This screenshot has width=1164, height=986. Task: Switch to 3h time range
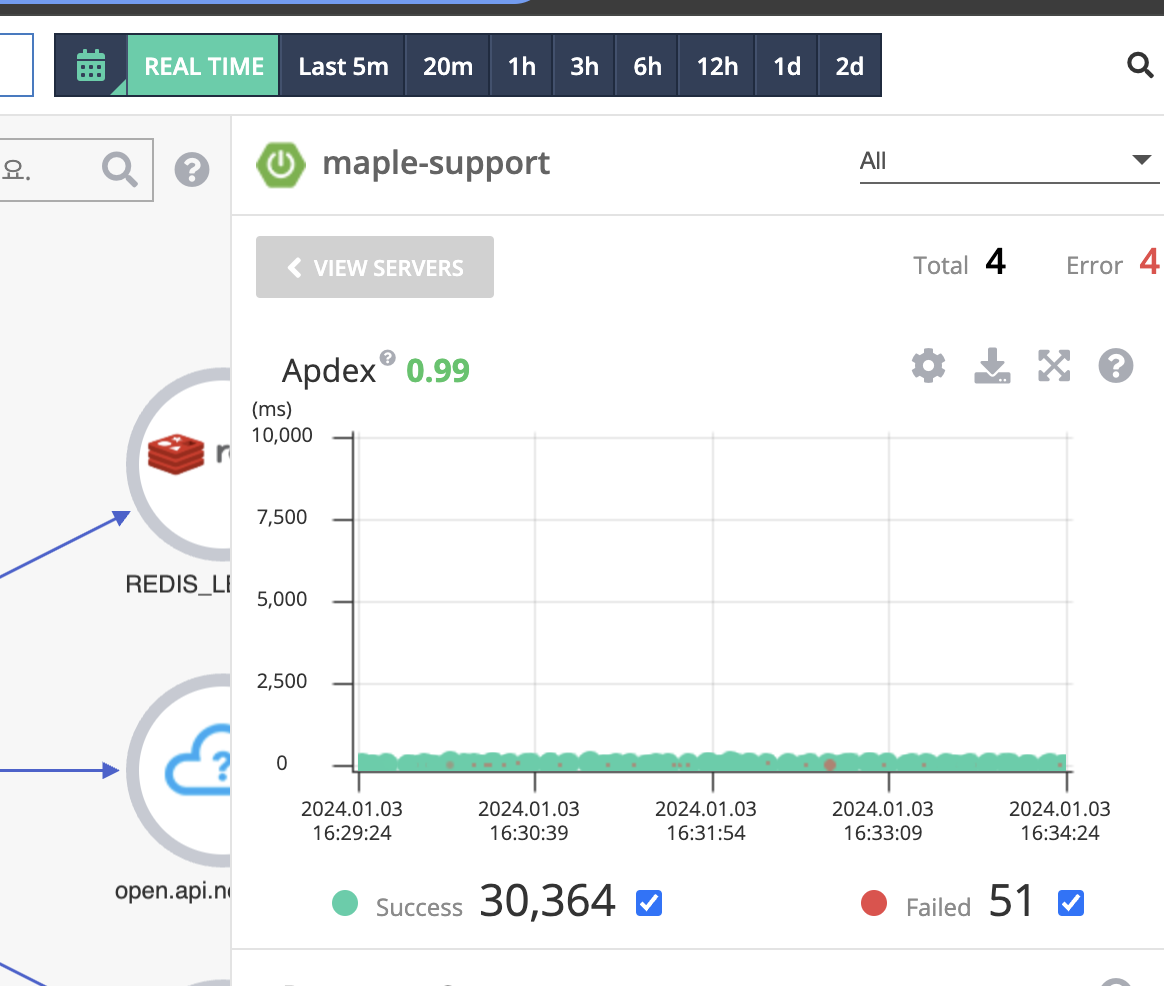click(584, 65)
